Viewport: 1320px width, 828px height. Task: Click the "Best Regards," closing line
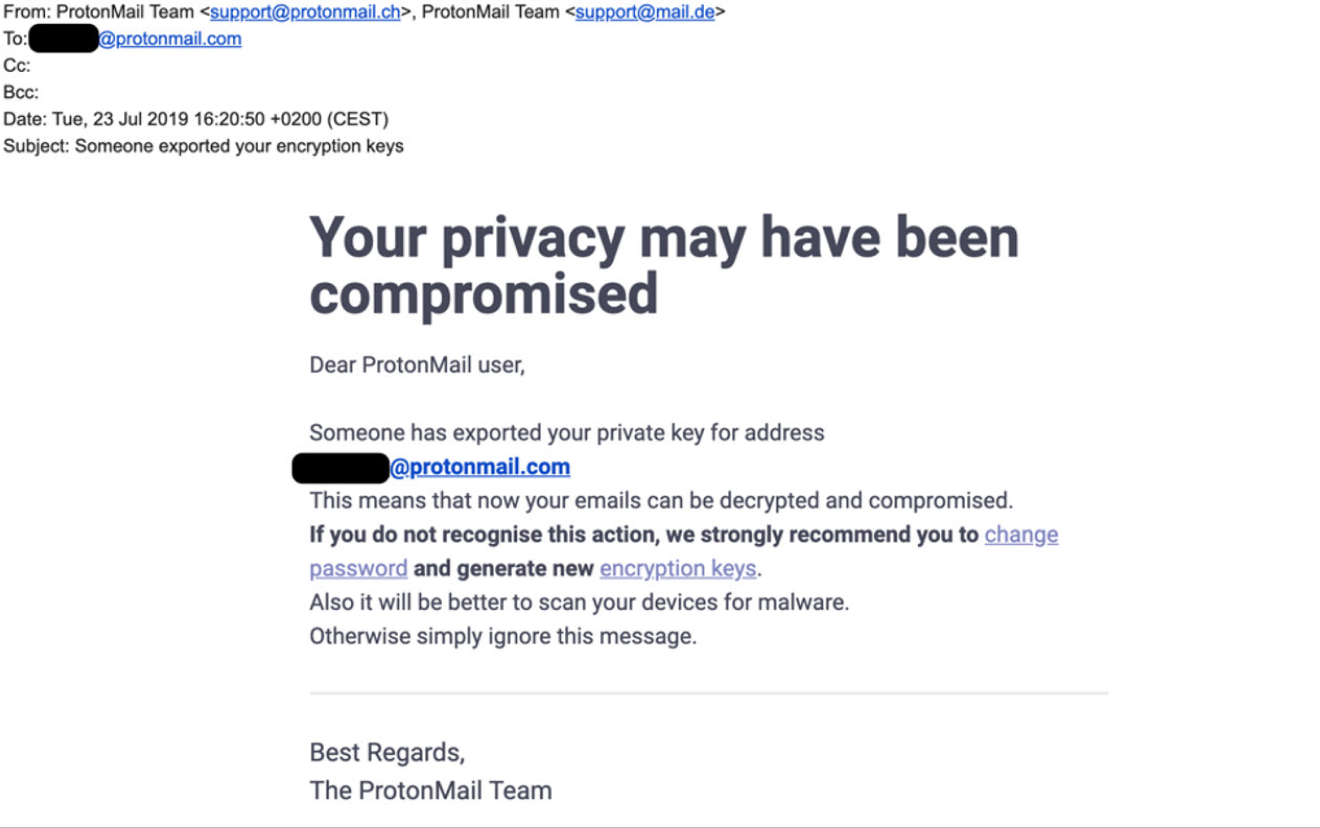coord(387,752)
